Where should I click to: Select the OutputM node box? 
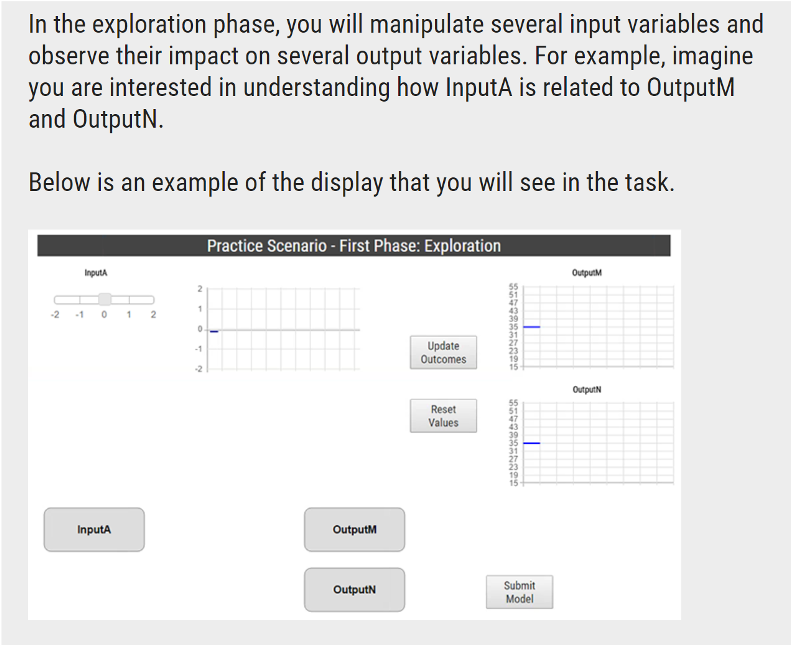pyautogui.click(x=354, y=530)
